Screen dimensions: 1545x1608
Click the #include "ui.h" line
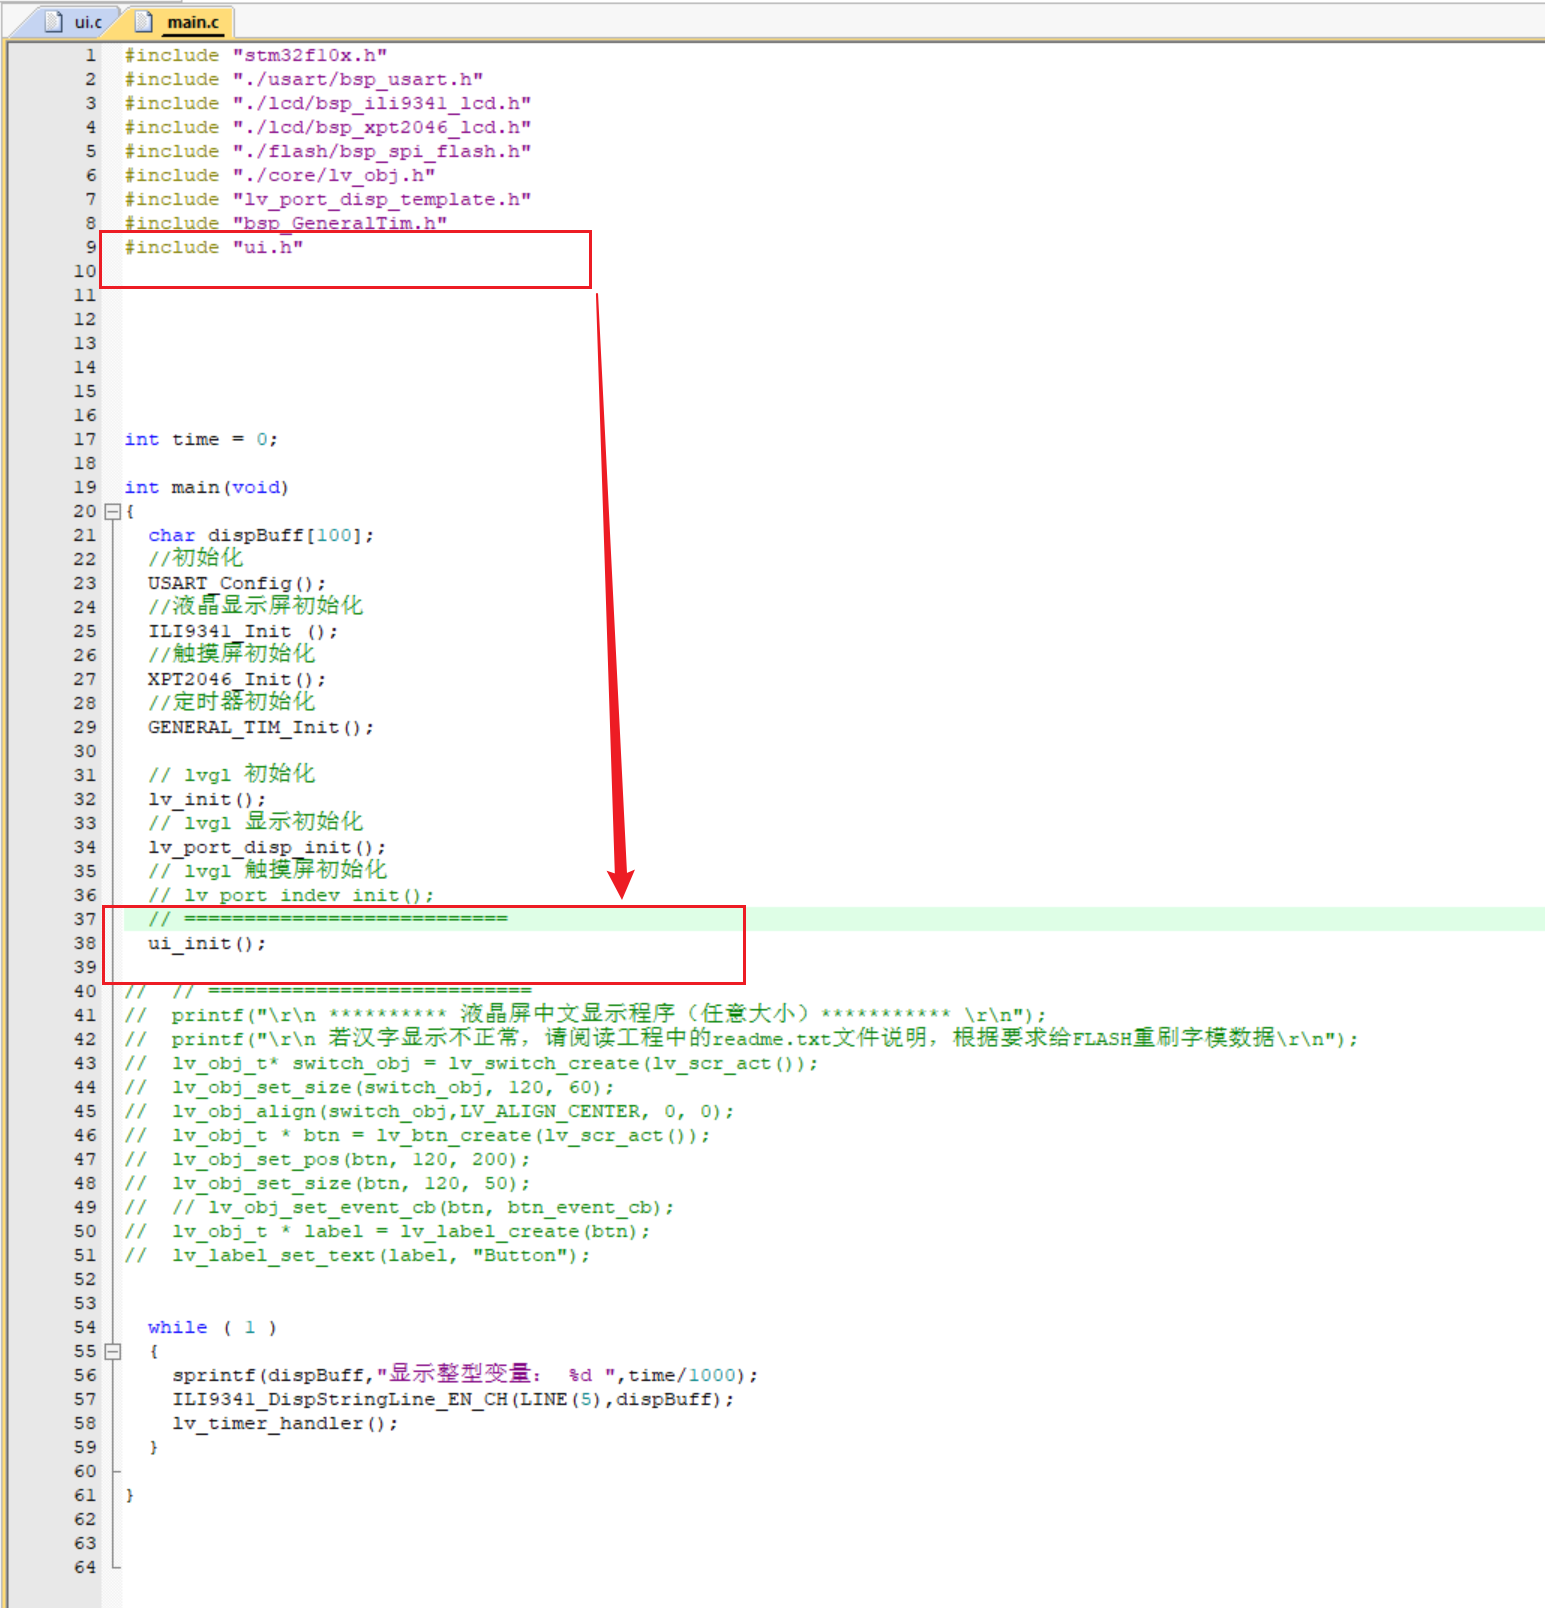point(213,247)
